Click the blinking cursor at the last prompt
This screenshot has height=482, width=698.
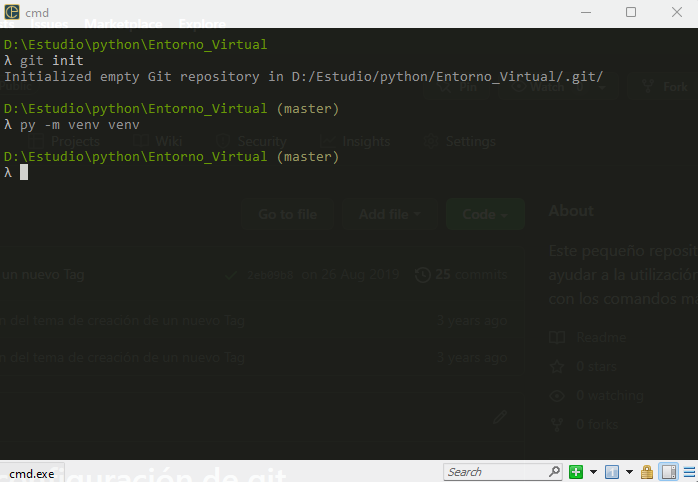[x=24, y=172]
